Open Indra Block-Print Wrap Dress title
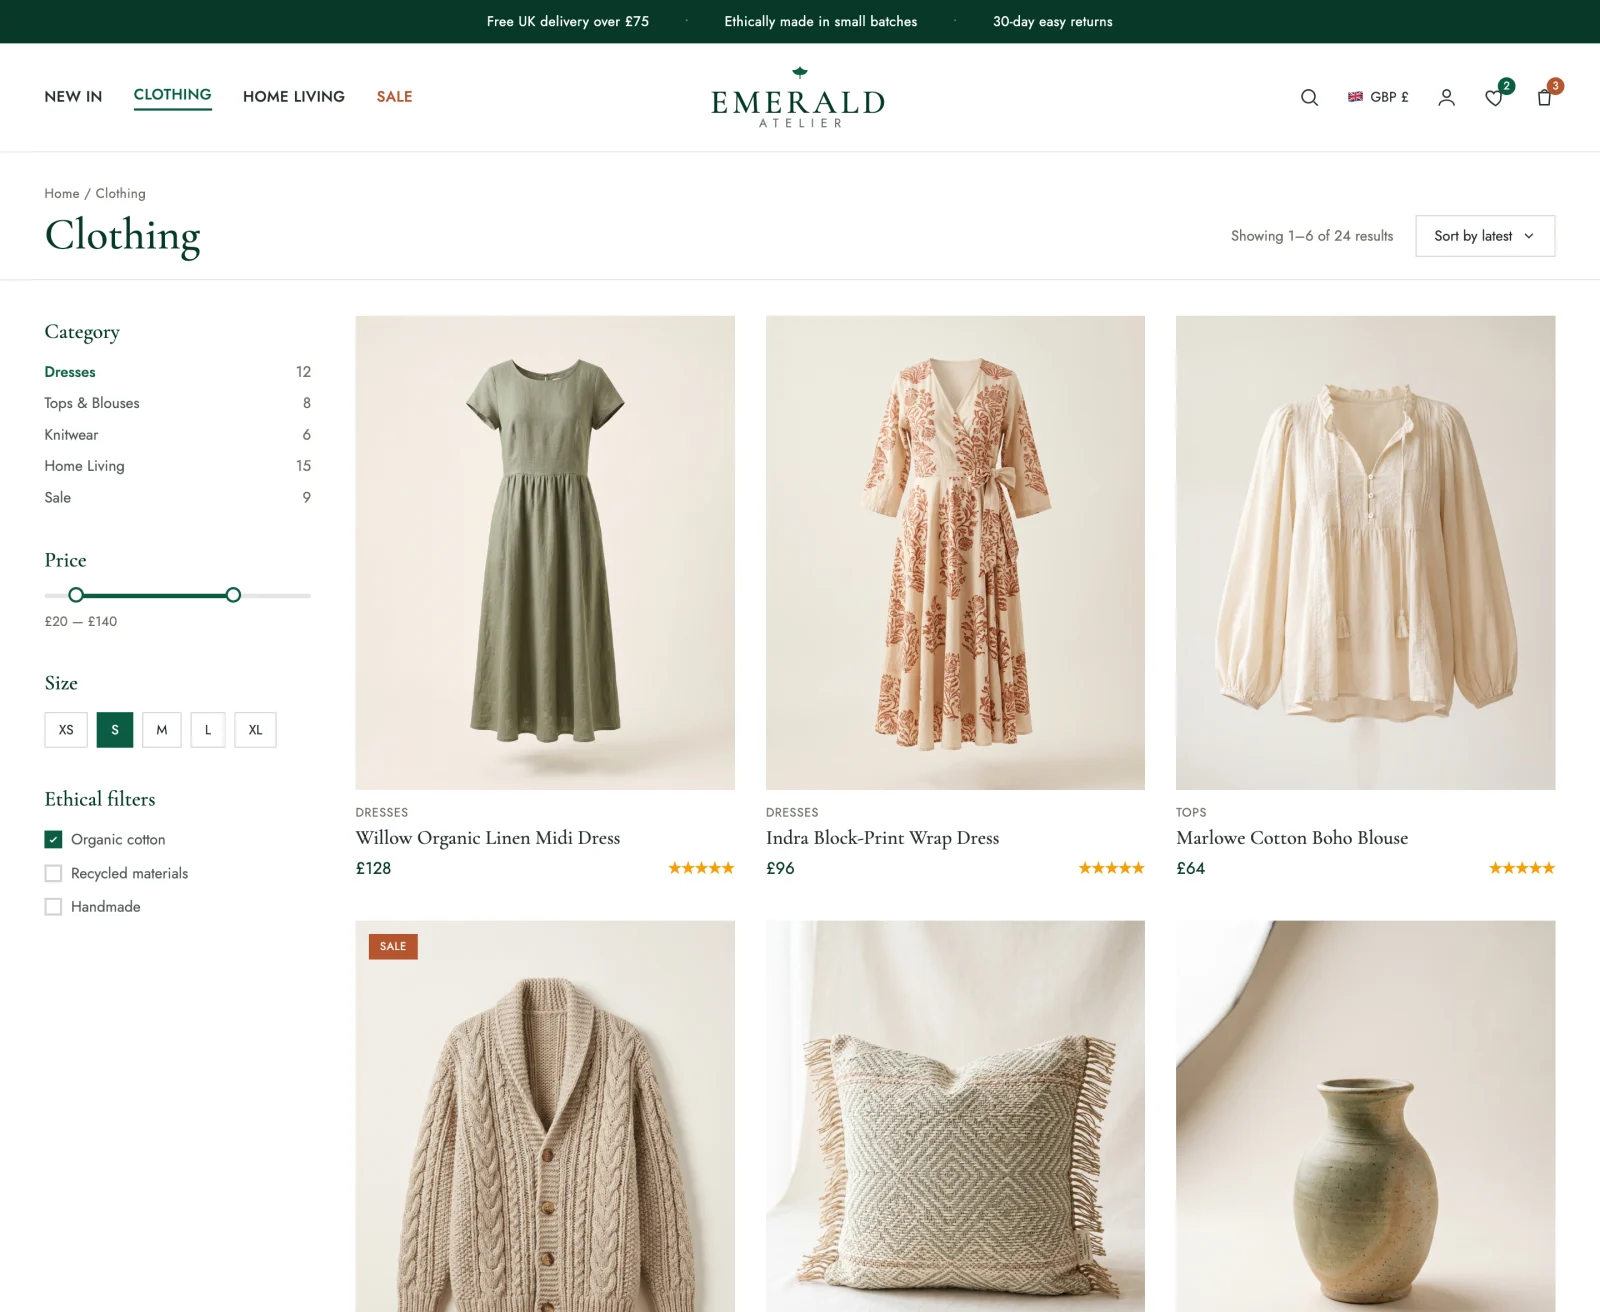 882,838
